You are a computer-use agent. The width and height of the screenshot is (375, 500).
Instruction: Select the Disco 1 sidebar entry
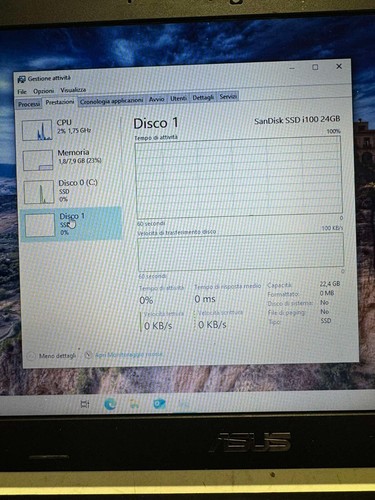(x=71, y=224)
